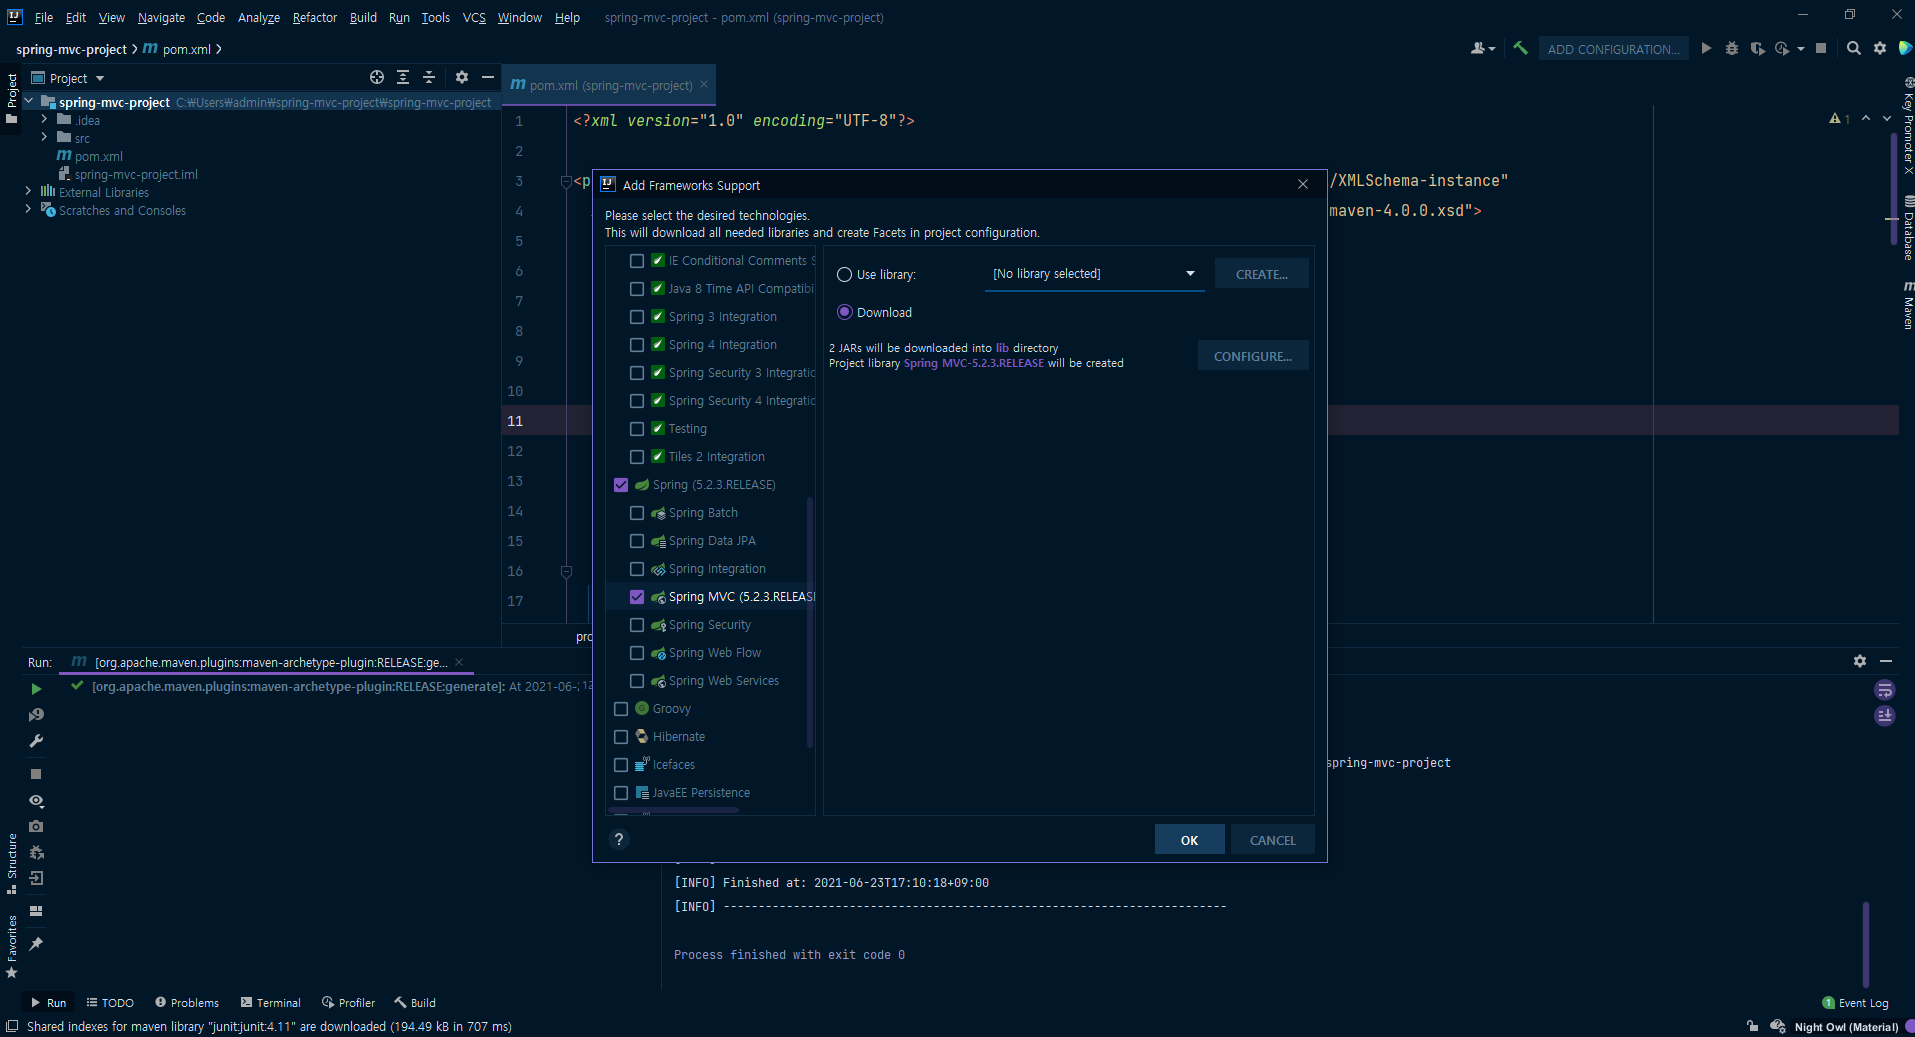The image size is (1915, 1037).
Task: Start debugging with the bug icon
Action: tap(1732, 48)
